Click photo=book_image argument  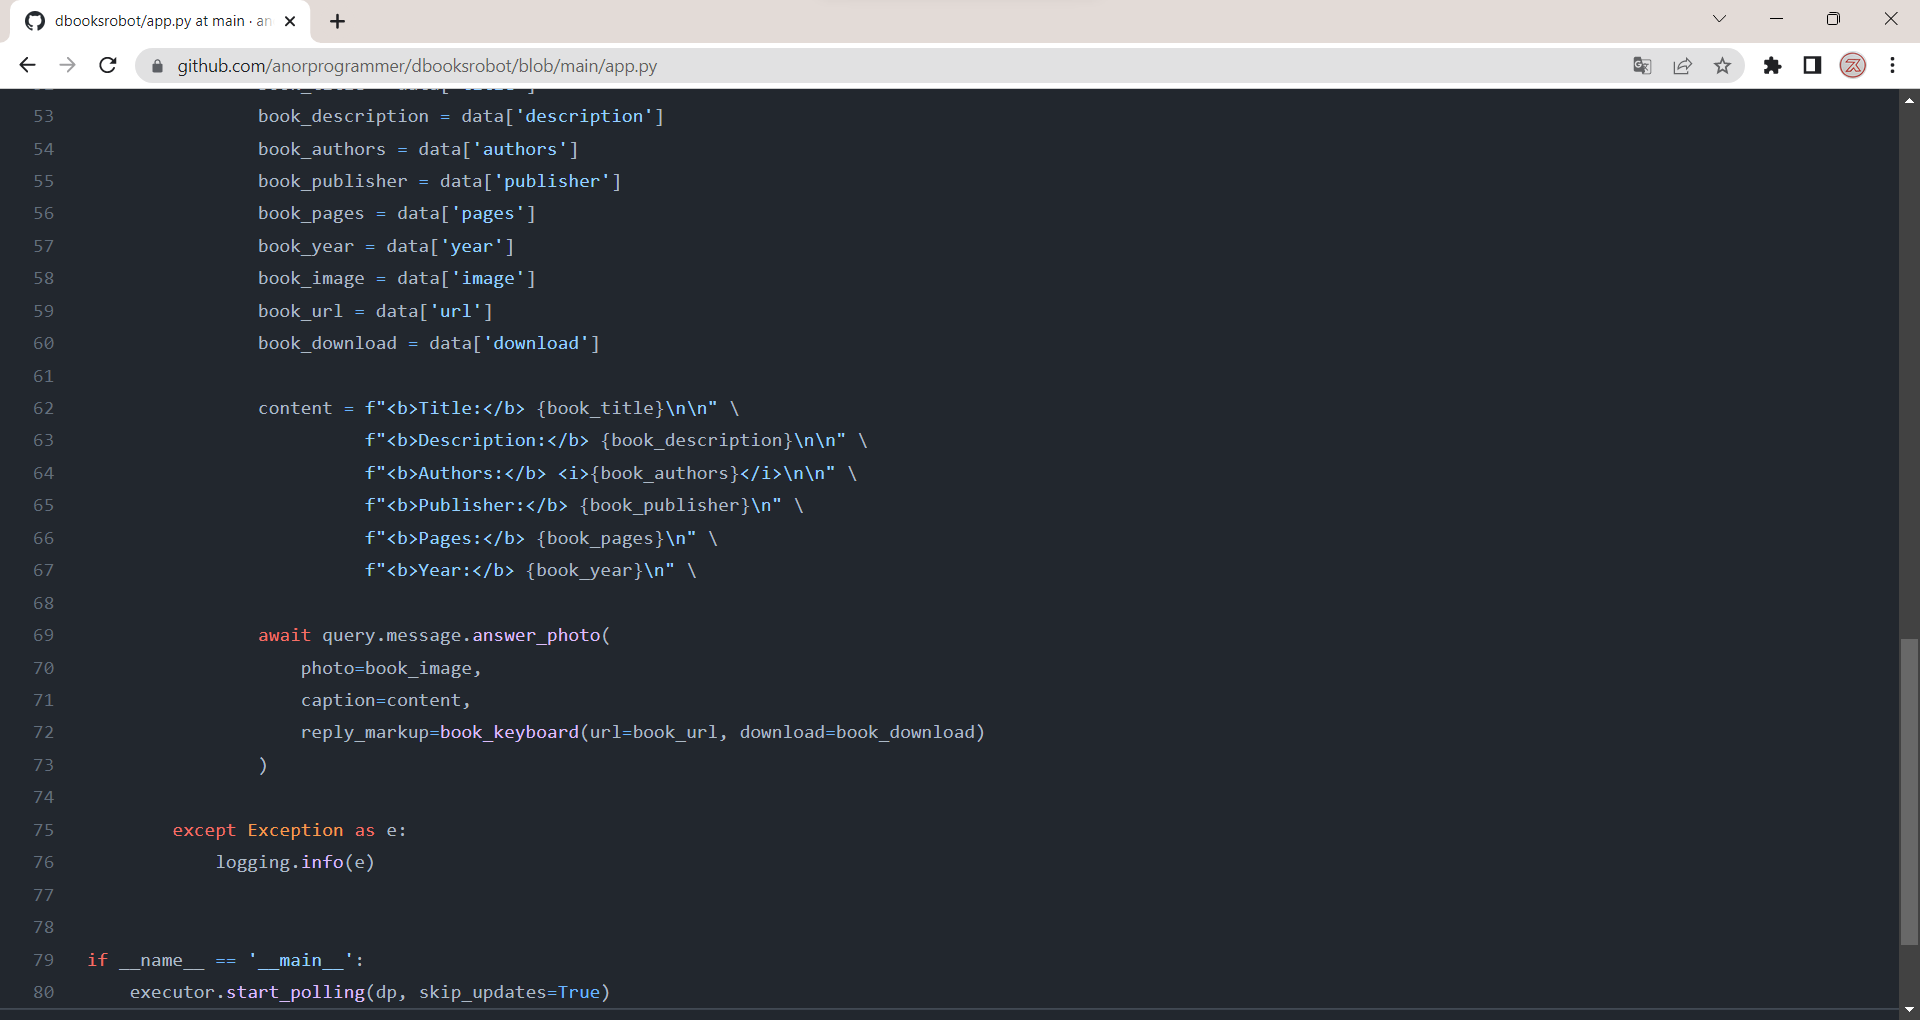coord(391,668)
